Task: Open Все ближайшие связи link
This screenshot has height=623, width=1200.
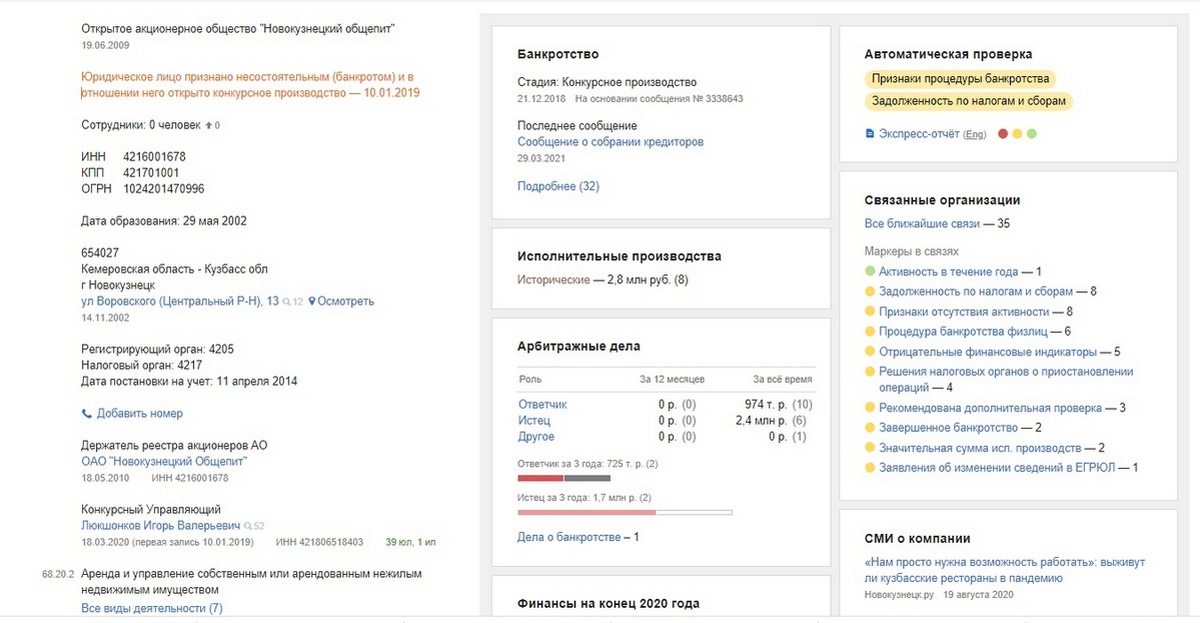Action: coord(921,224)
